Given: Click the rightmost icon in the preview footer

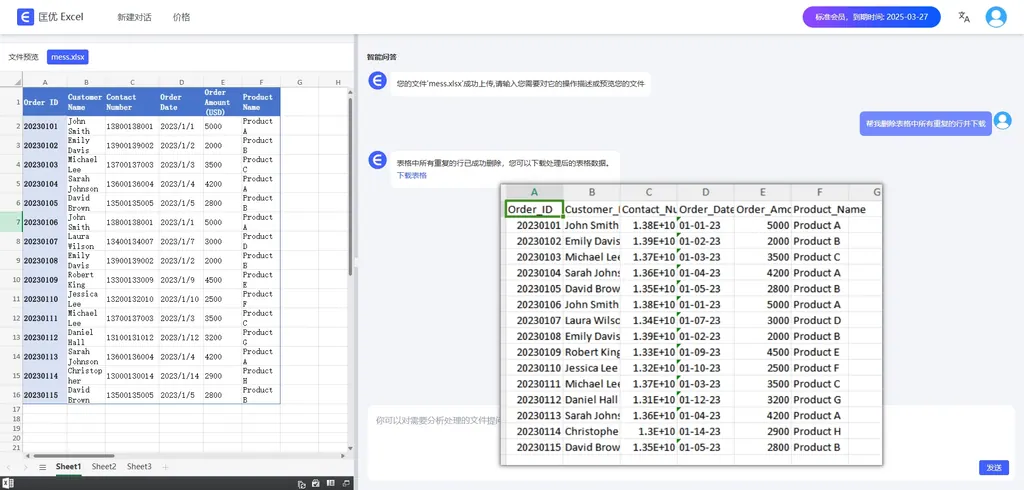Looking at the screenshot, I should point(346,483).
